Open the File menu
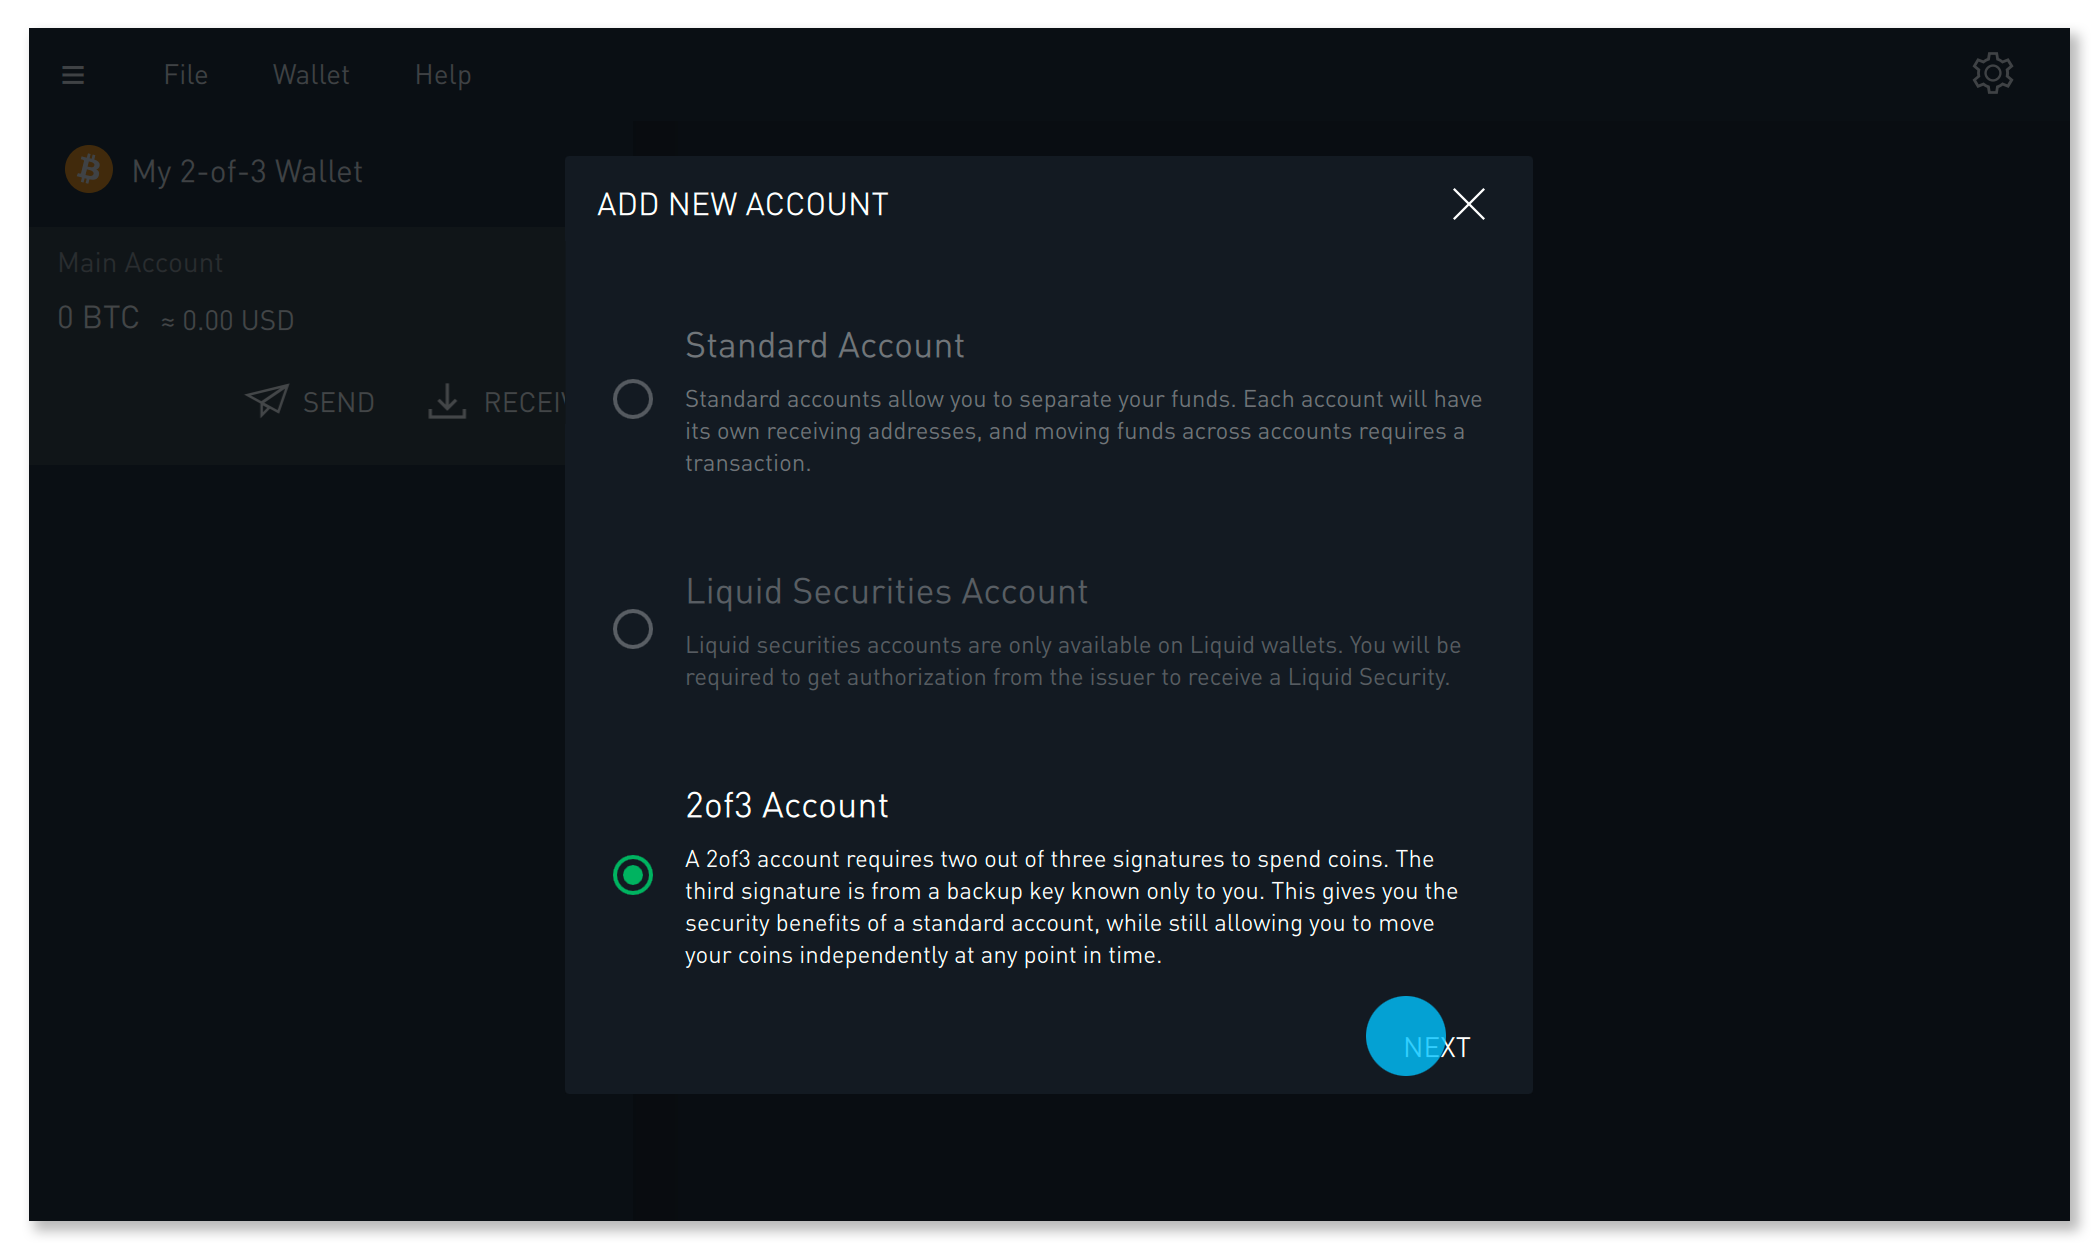The width and height of the screenshot is (2100, 1250). coord(186,75)
